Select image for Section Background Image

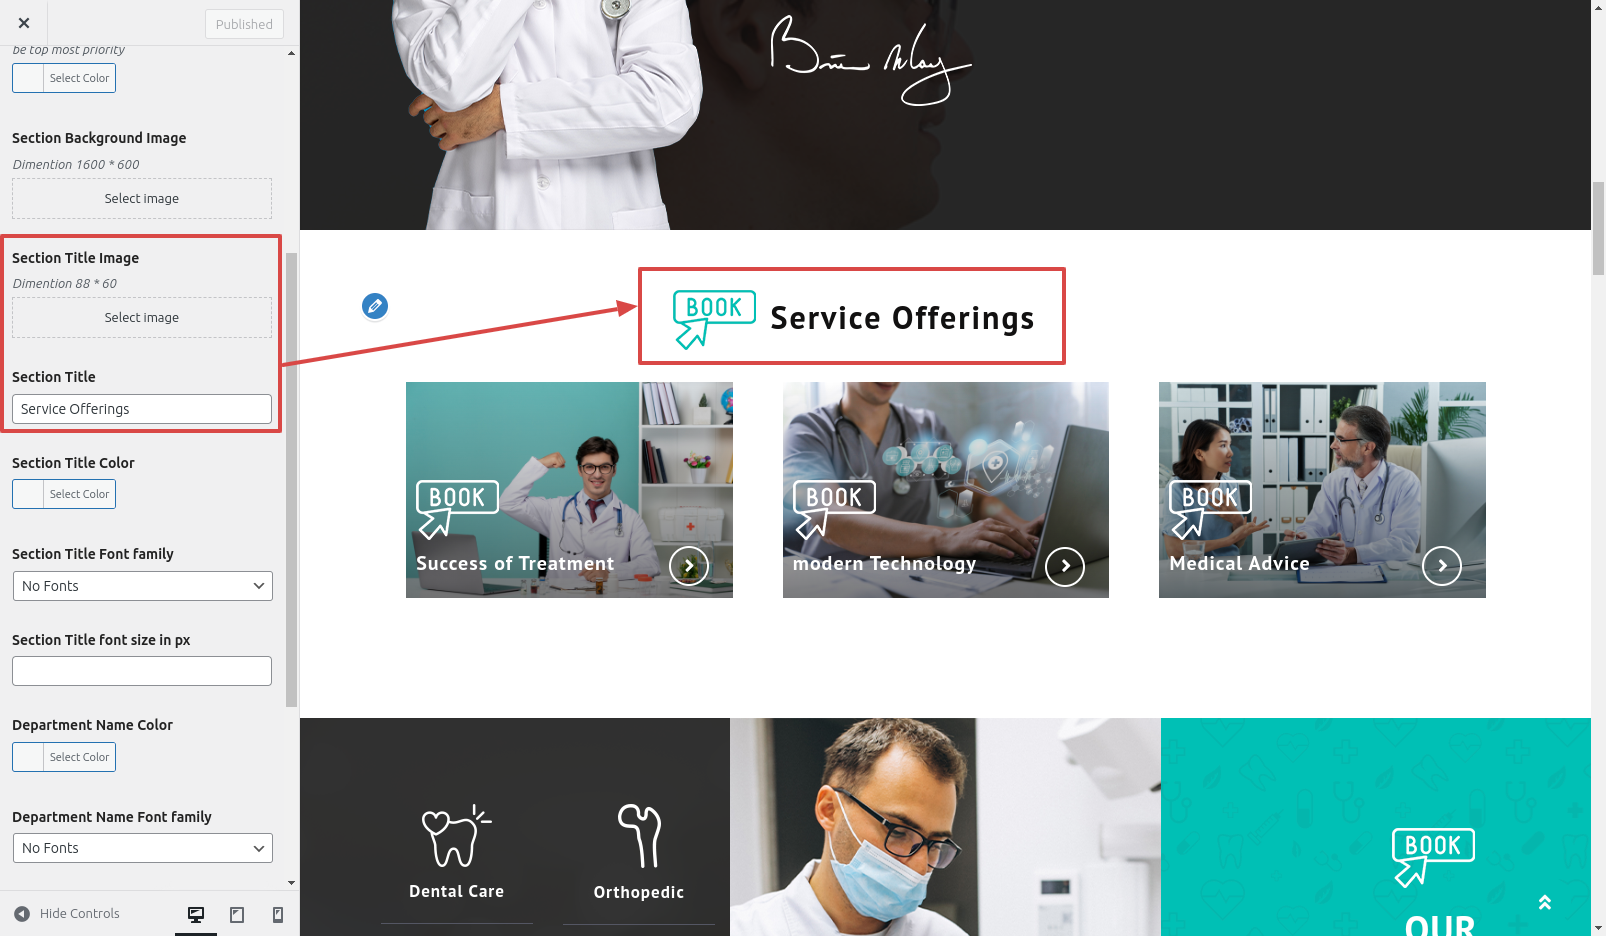142,198
